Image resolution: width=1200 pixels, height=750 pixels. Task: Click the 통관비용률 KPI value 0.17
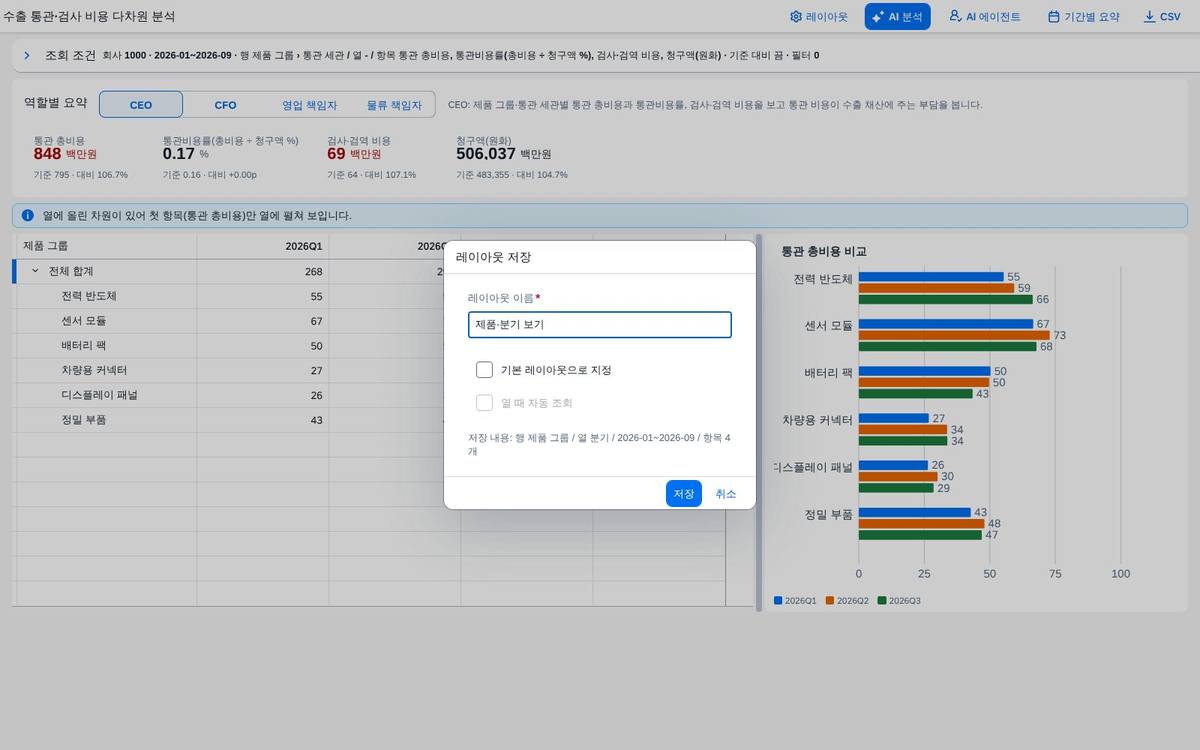(x=179, y=154)
